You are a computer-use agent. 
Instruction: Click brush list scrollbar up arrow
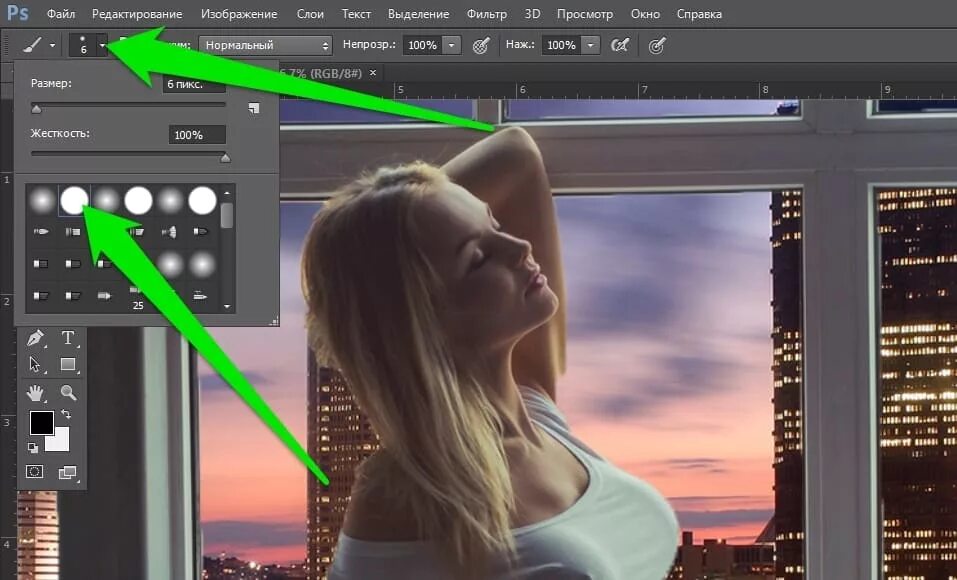(x=227, y=192)
